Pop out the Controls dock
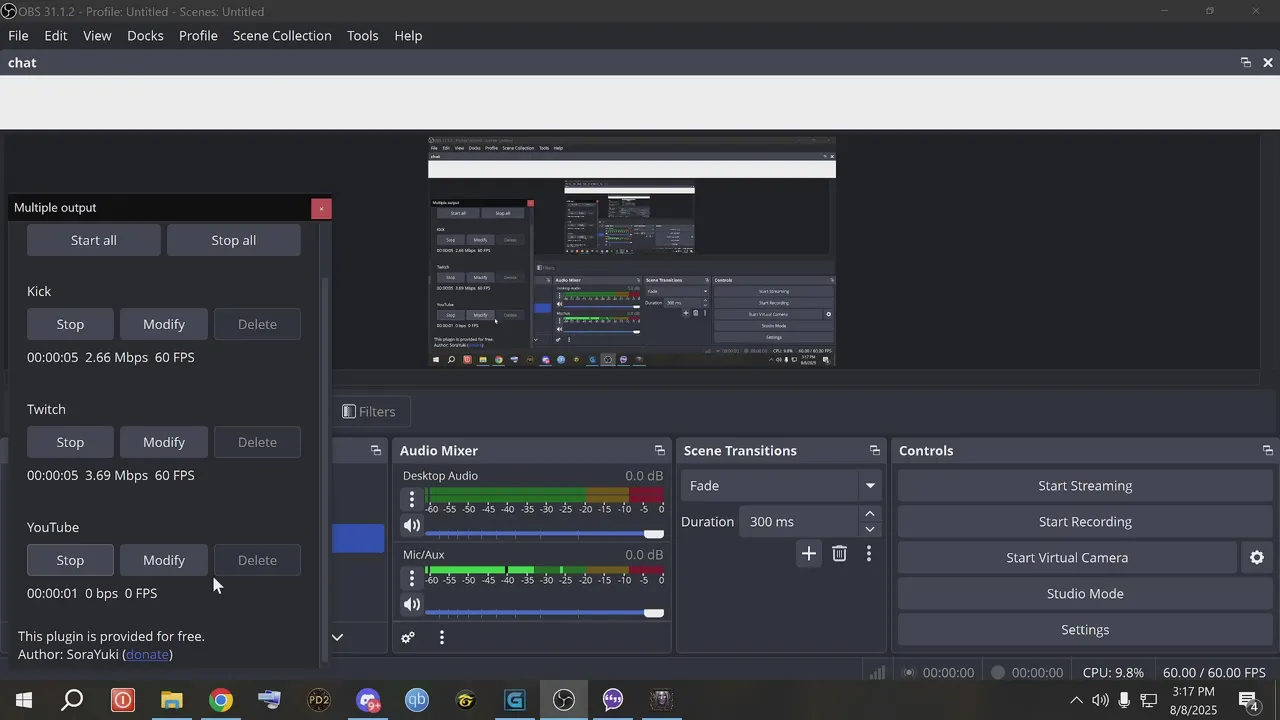The image size is (1280, 720). pyautogui.click(x=1268, y=451)
